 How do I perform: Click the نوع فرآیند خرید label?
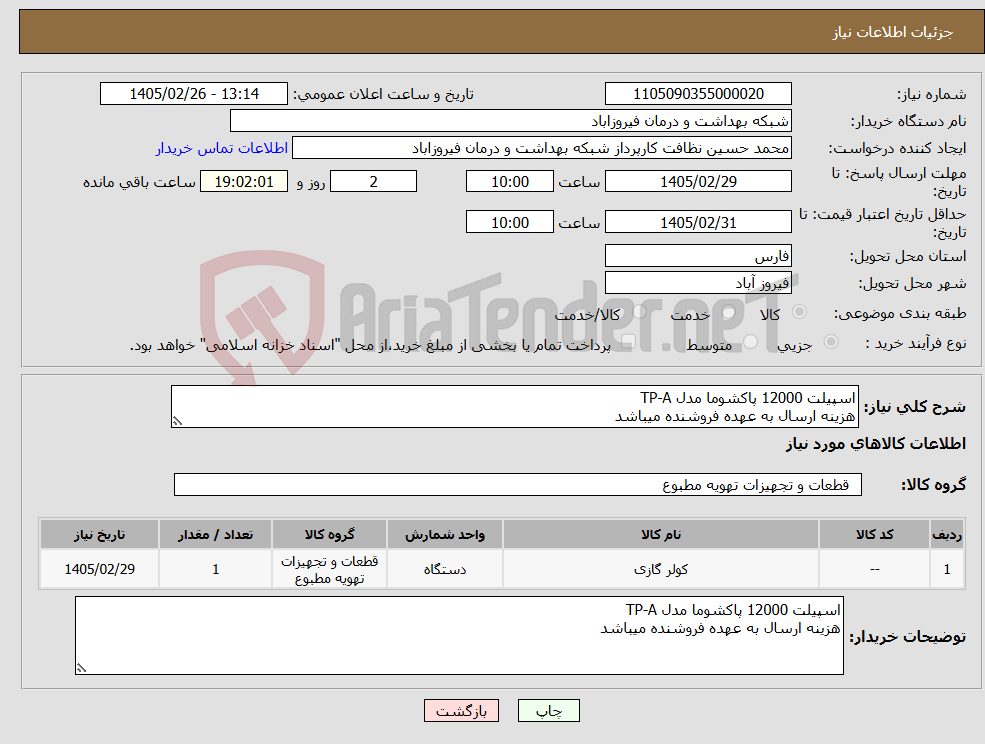click(915, 343)
